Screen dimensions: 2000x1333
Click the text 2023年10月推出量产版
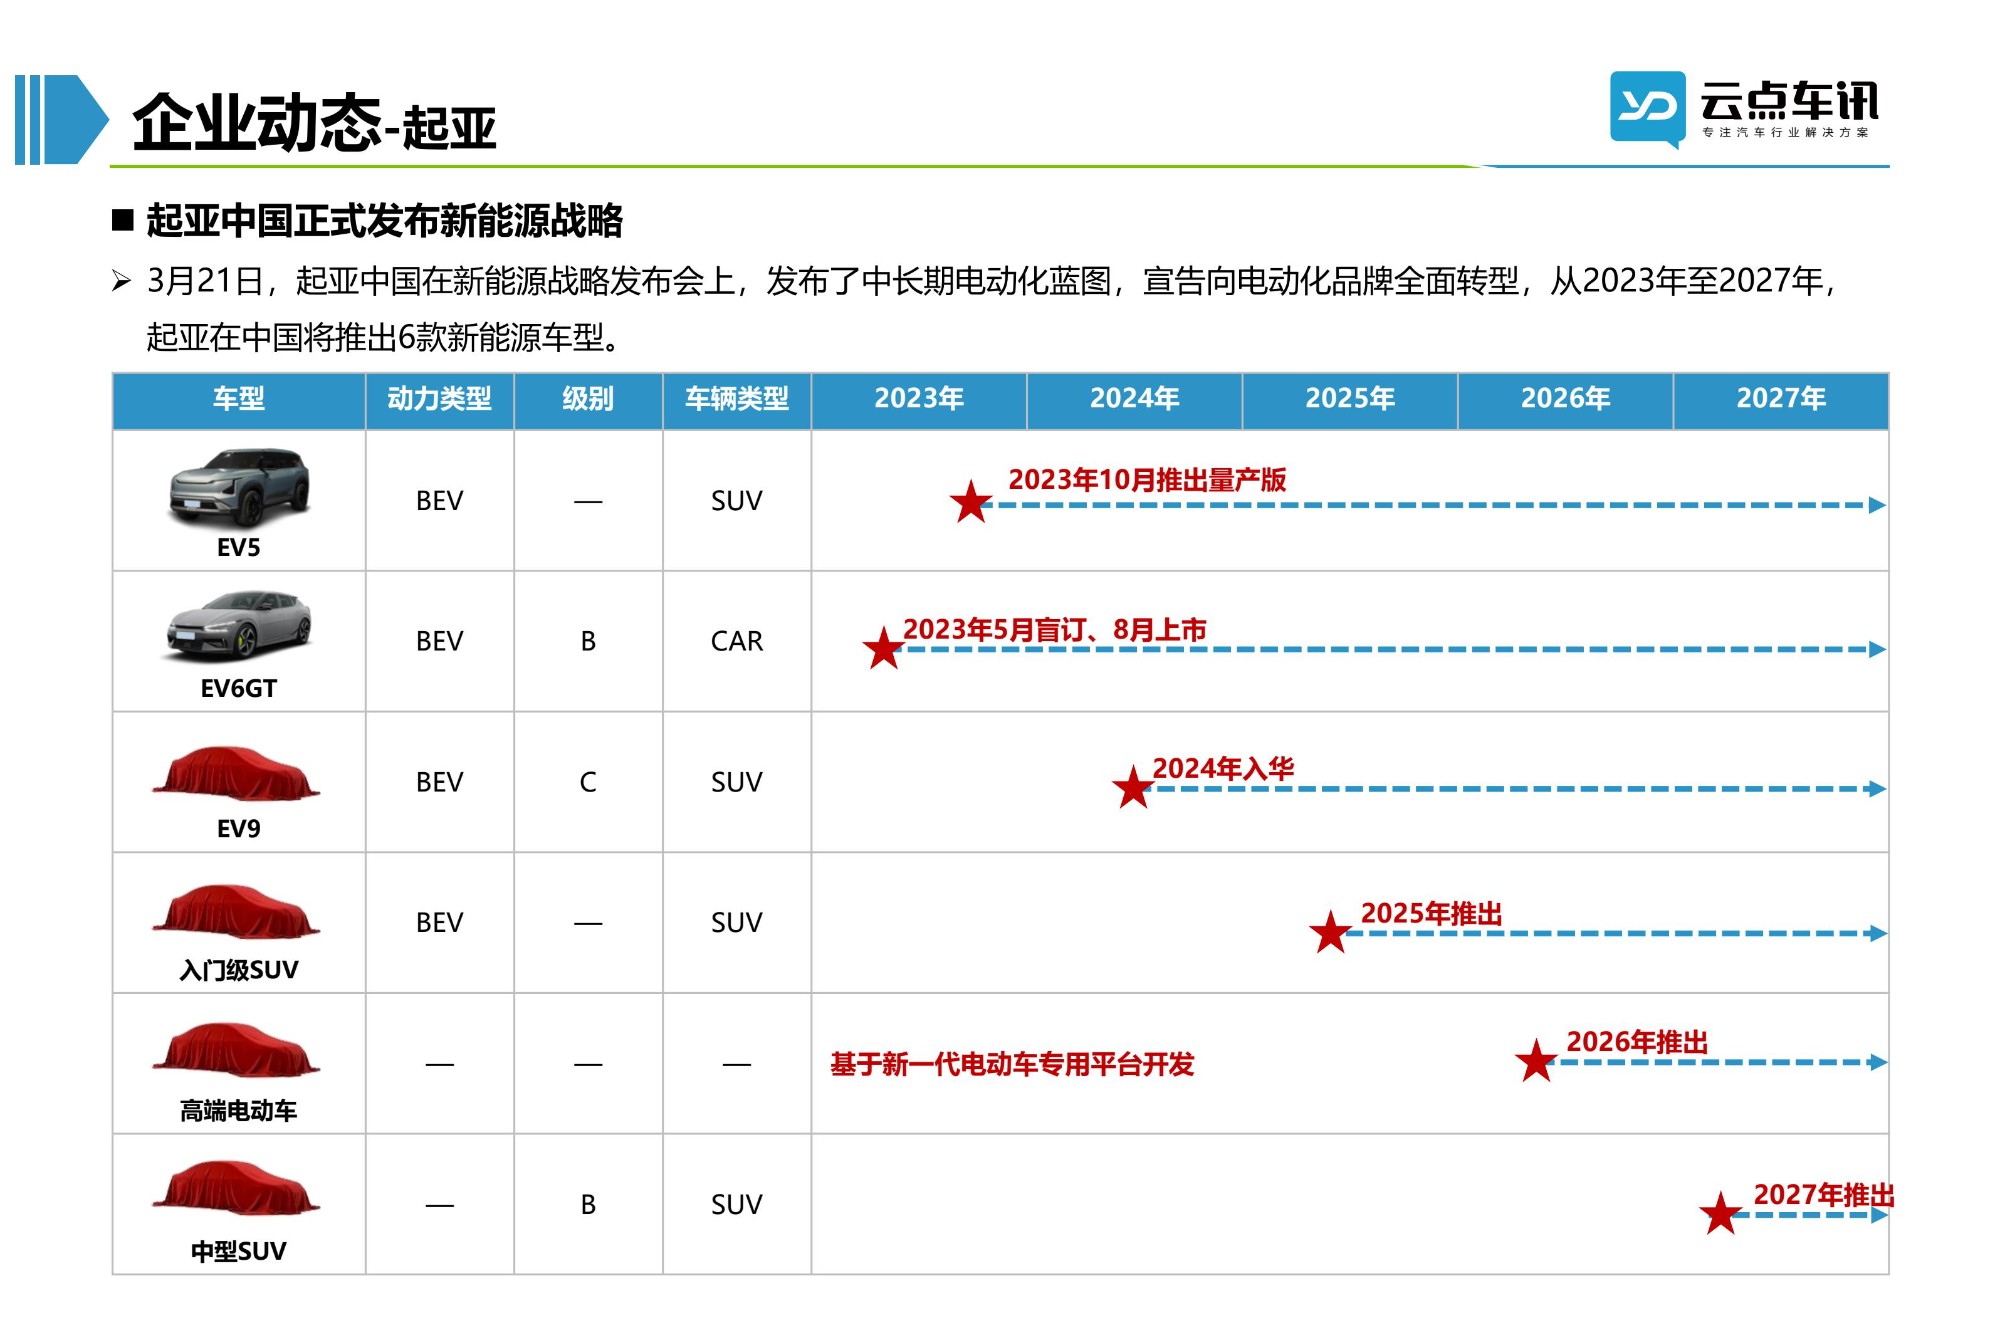click(x=1147, y=480)
